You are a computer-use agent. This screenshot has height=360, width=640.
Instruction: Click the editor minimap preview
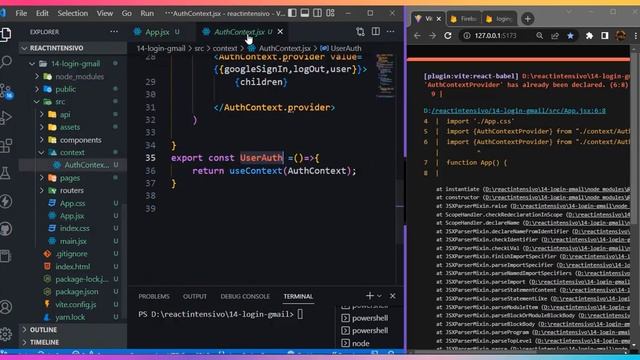385,76
